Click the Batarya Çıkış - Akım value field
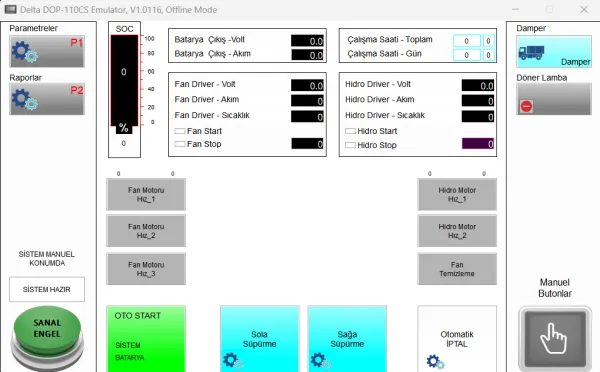The image size is (600, 372). 307,55
